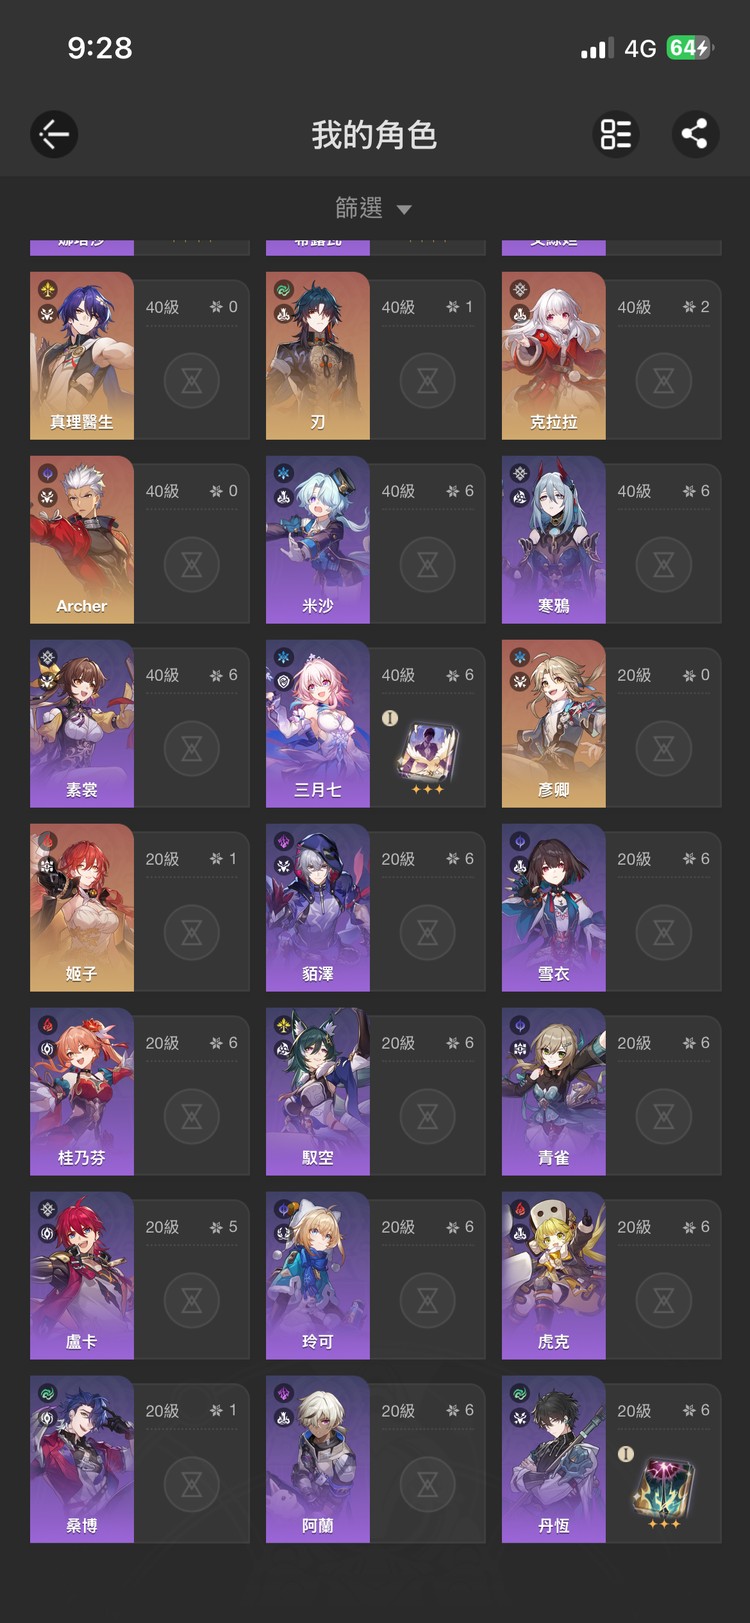Switch to list layout view icon
Image resolution: width=750 pixels, height=1623 pixels.
616,134
